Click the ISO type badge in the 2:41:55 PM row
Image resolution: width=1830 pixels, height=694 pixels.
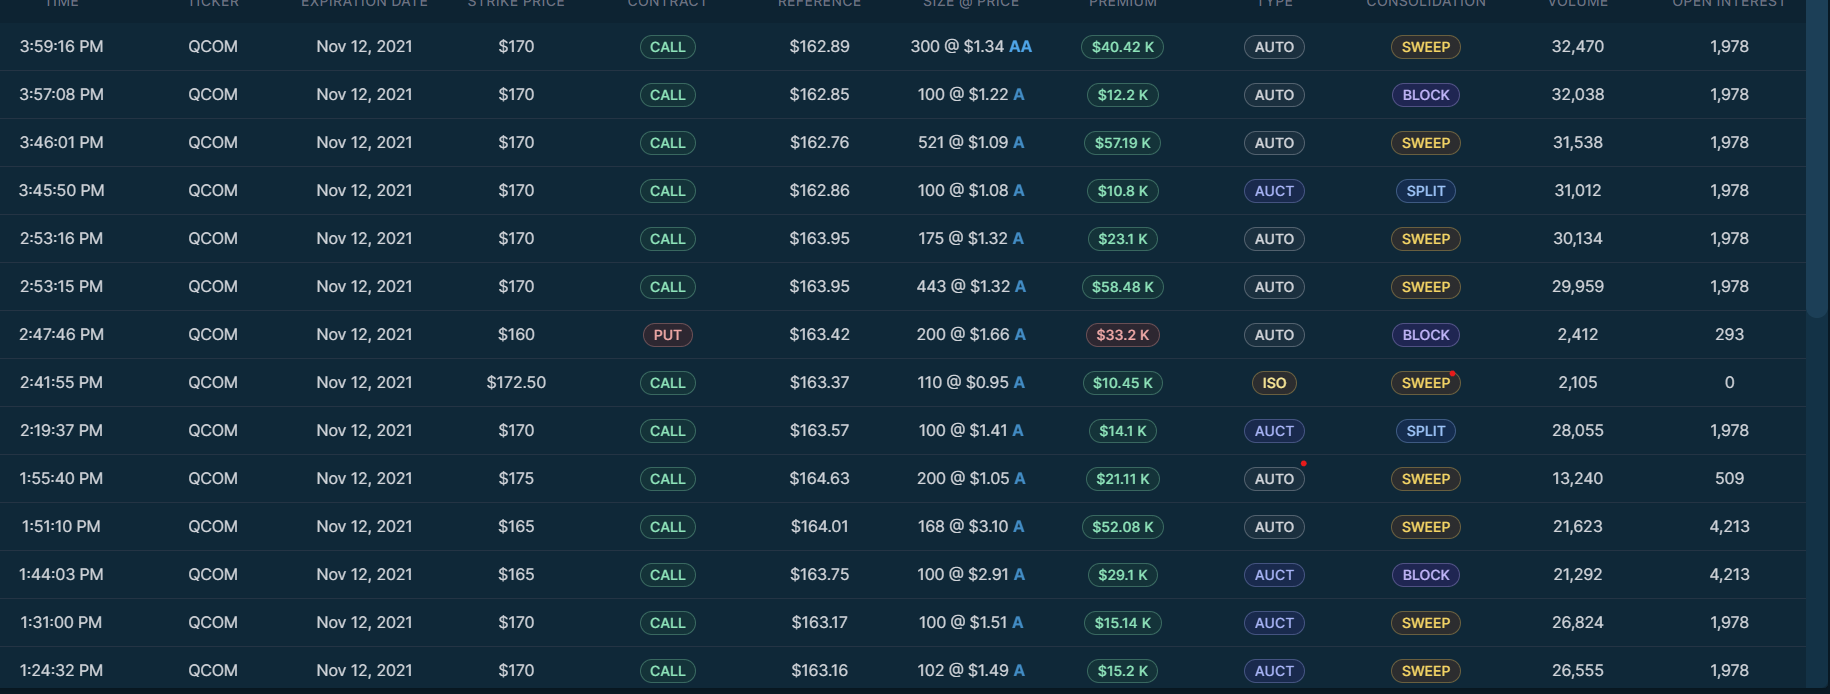(x=1274, y=383)
